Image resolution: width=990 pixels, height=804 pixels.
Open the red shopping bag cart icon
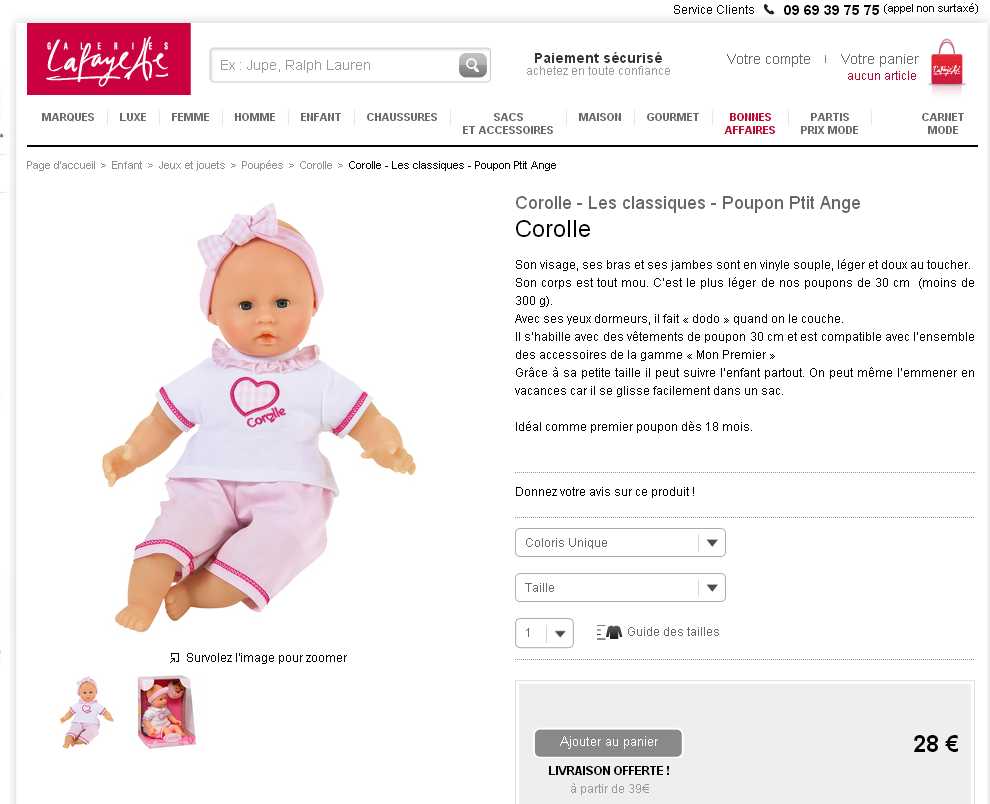[x=946, y=66]
